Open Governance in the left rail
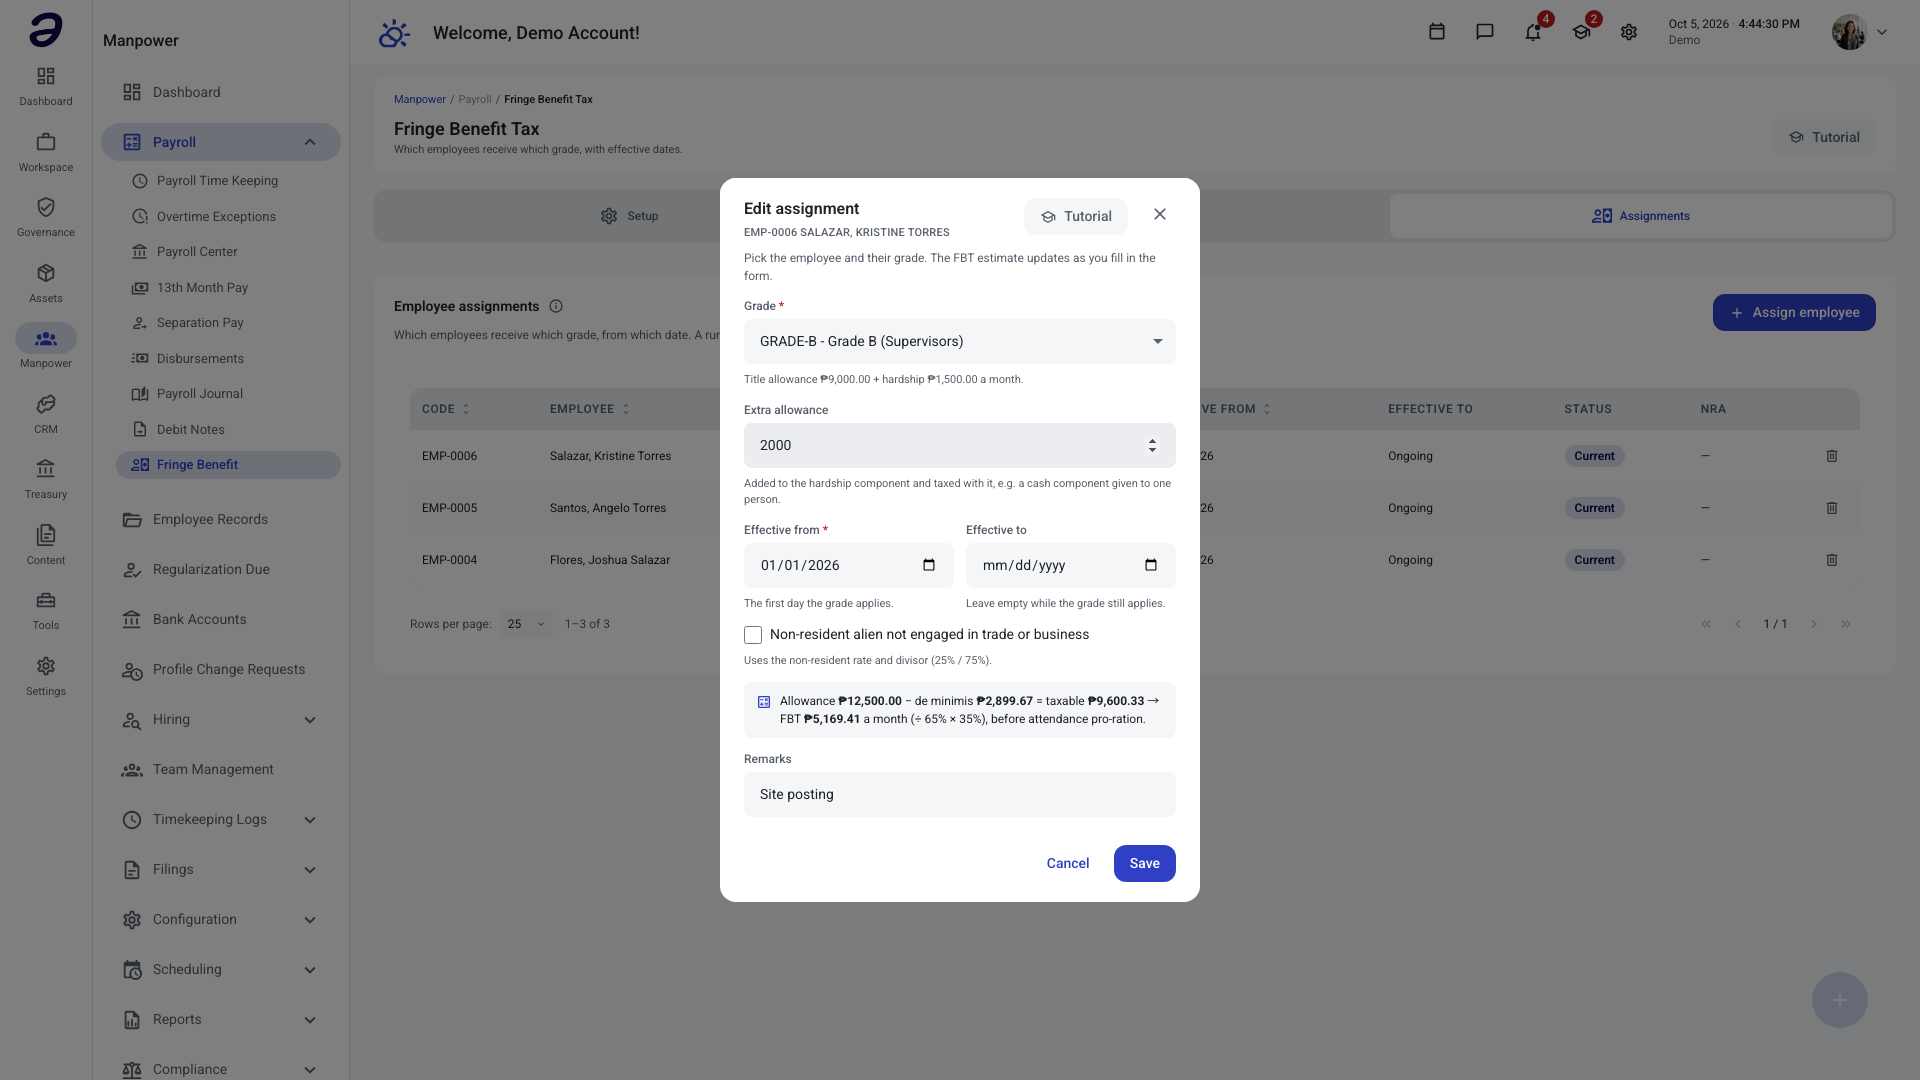This screenshot has height=1080, width=1920. (46, 217)
